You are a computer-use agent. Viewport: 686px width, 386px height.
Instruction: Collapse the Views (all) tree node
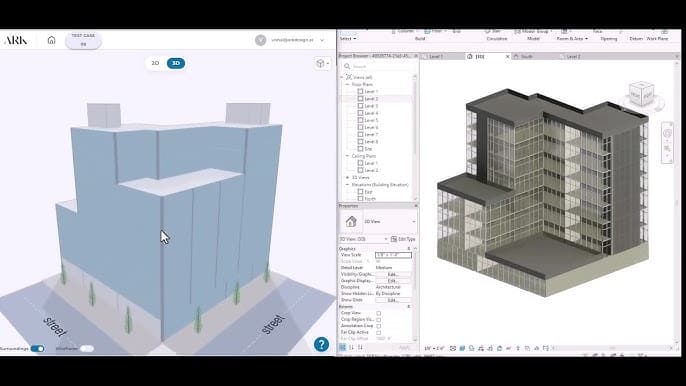coord(342,77)
